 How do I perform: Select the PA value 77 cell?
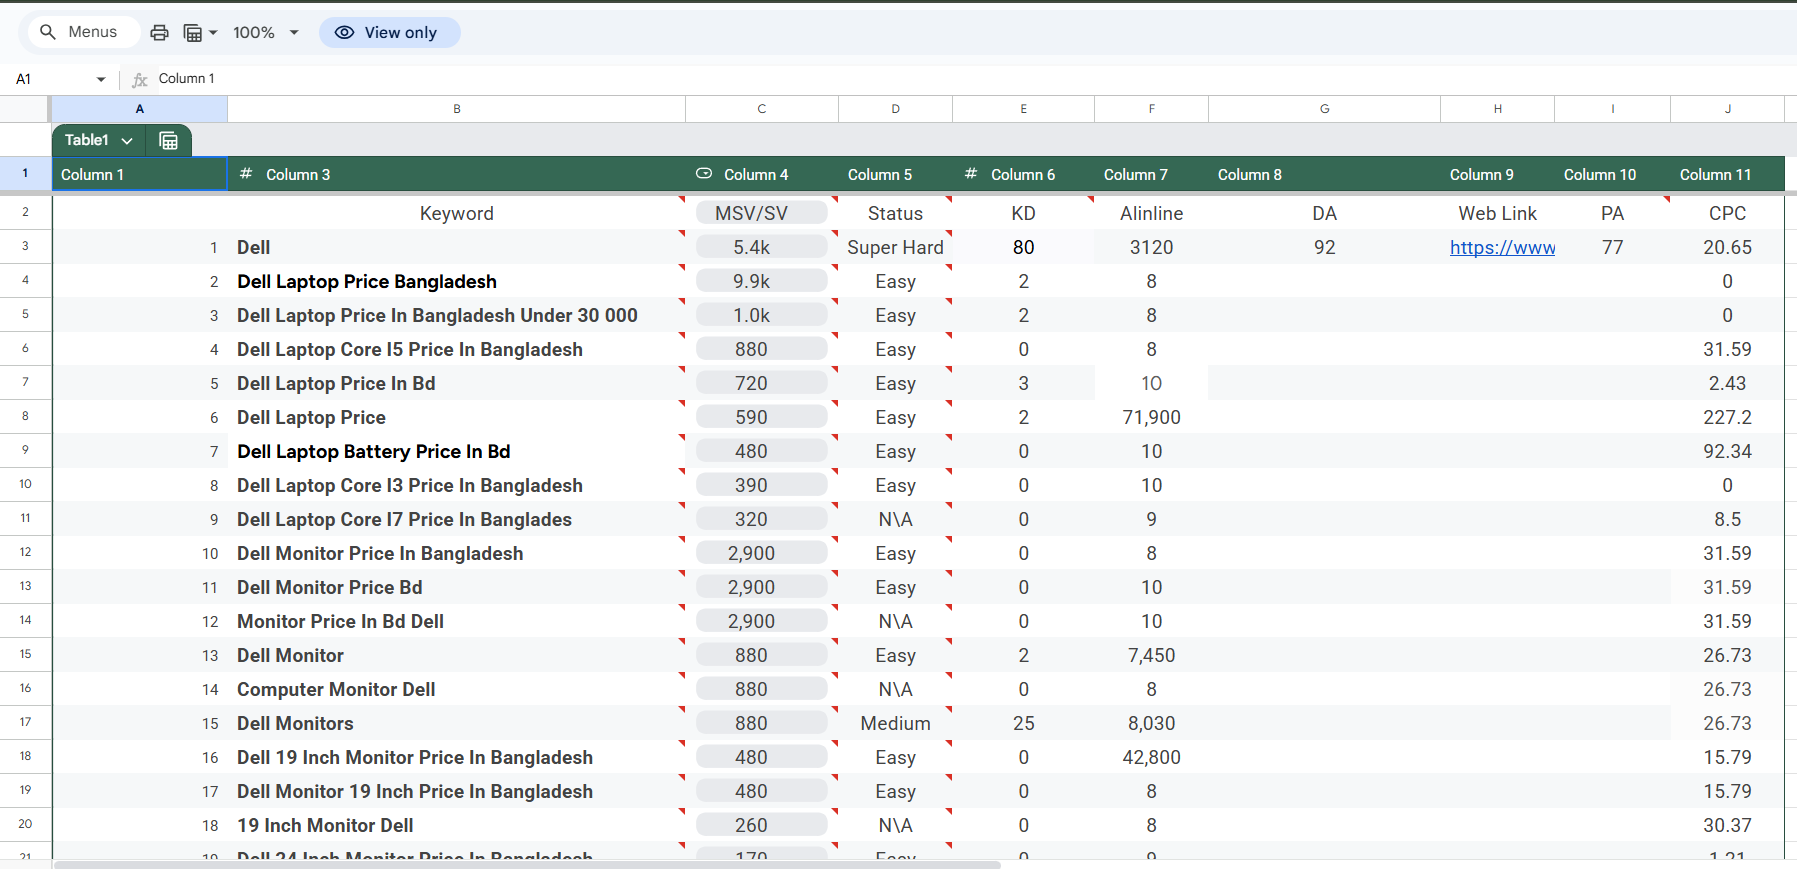[x=1613, y=247]
